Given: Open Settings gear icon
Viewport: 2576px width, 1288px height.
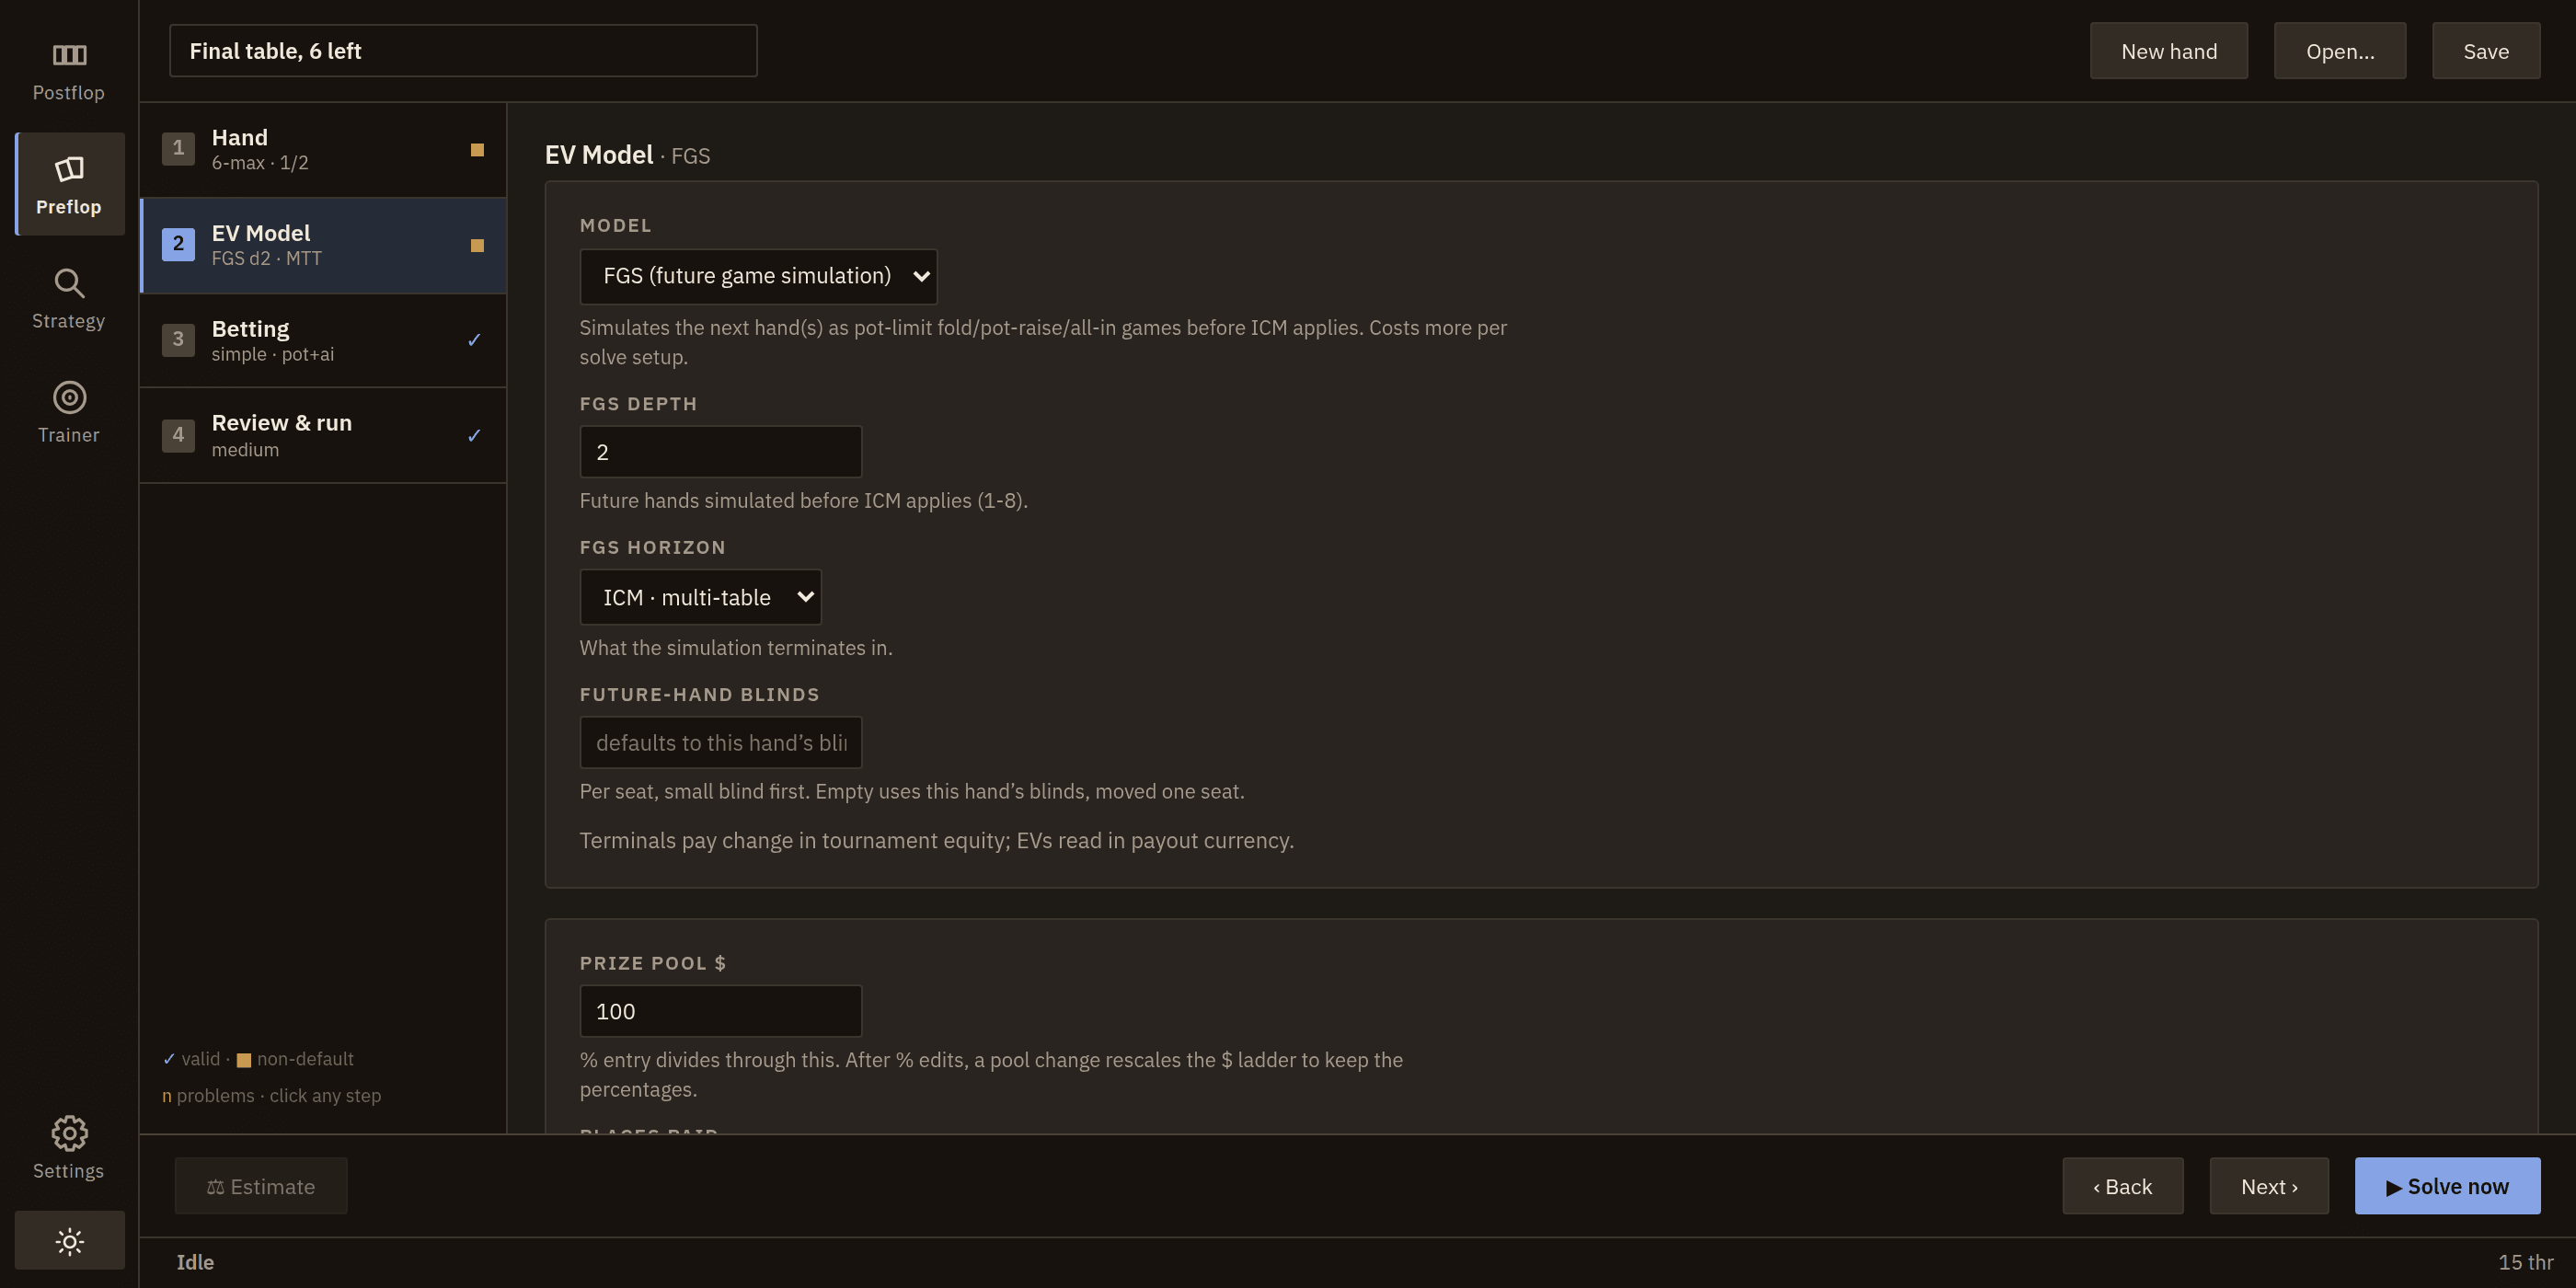Looking at the screenshot, I should pyautogui.click(x=69, y=1133).
